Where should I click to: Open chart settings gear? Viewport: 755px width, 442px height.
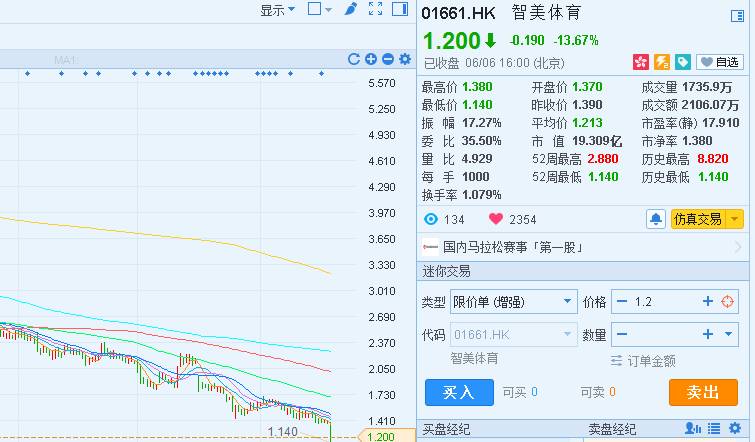tap(405, 60)
